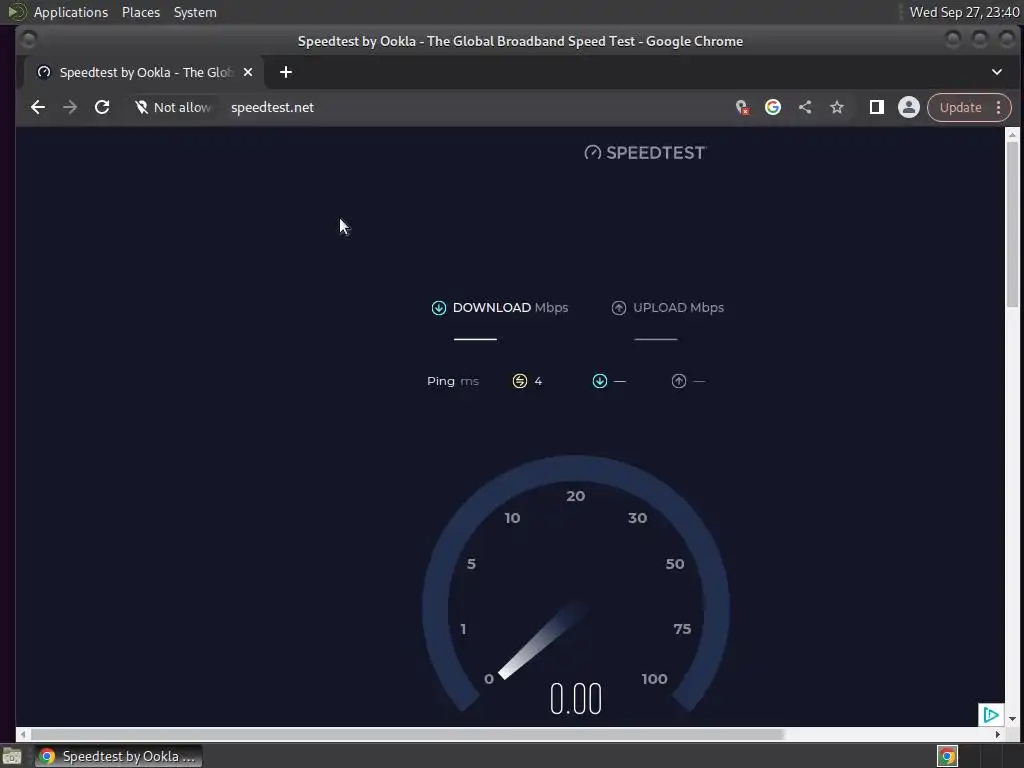Click the horizontal scrollbar left arrow
The width and height of the screenshot is (1024, 768).
pos(23,734)
